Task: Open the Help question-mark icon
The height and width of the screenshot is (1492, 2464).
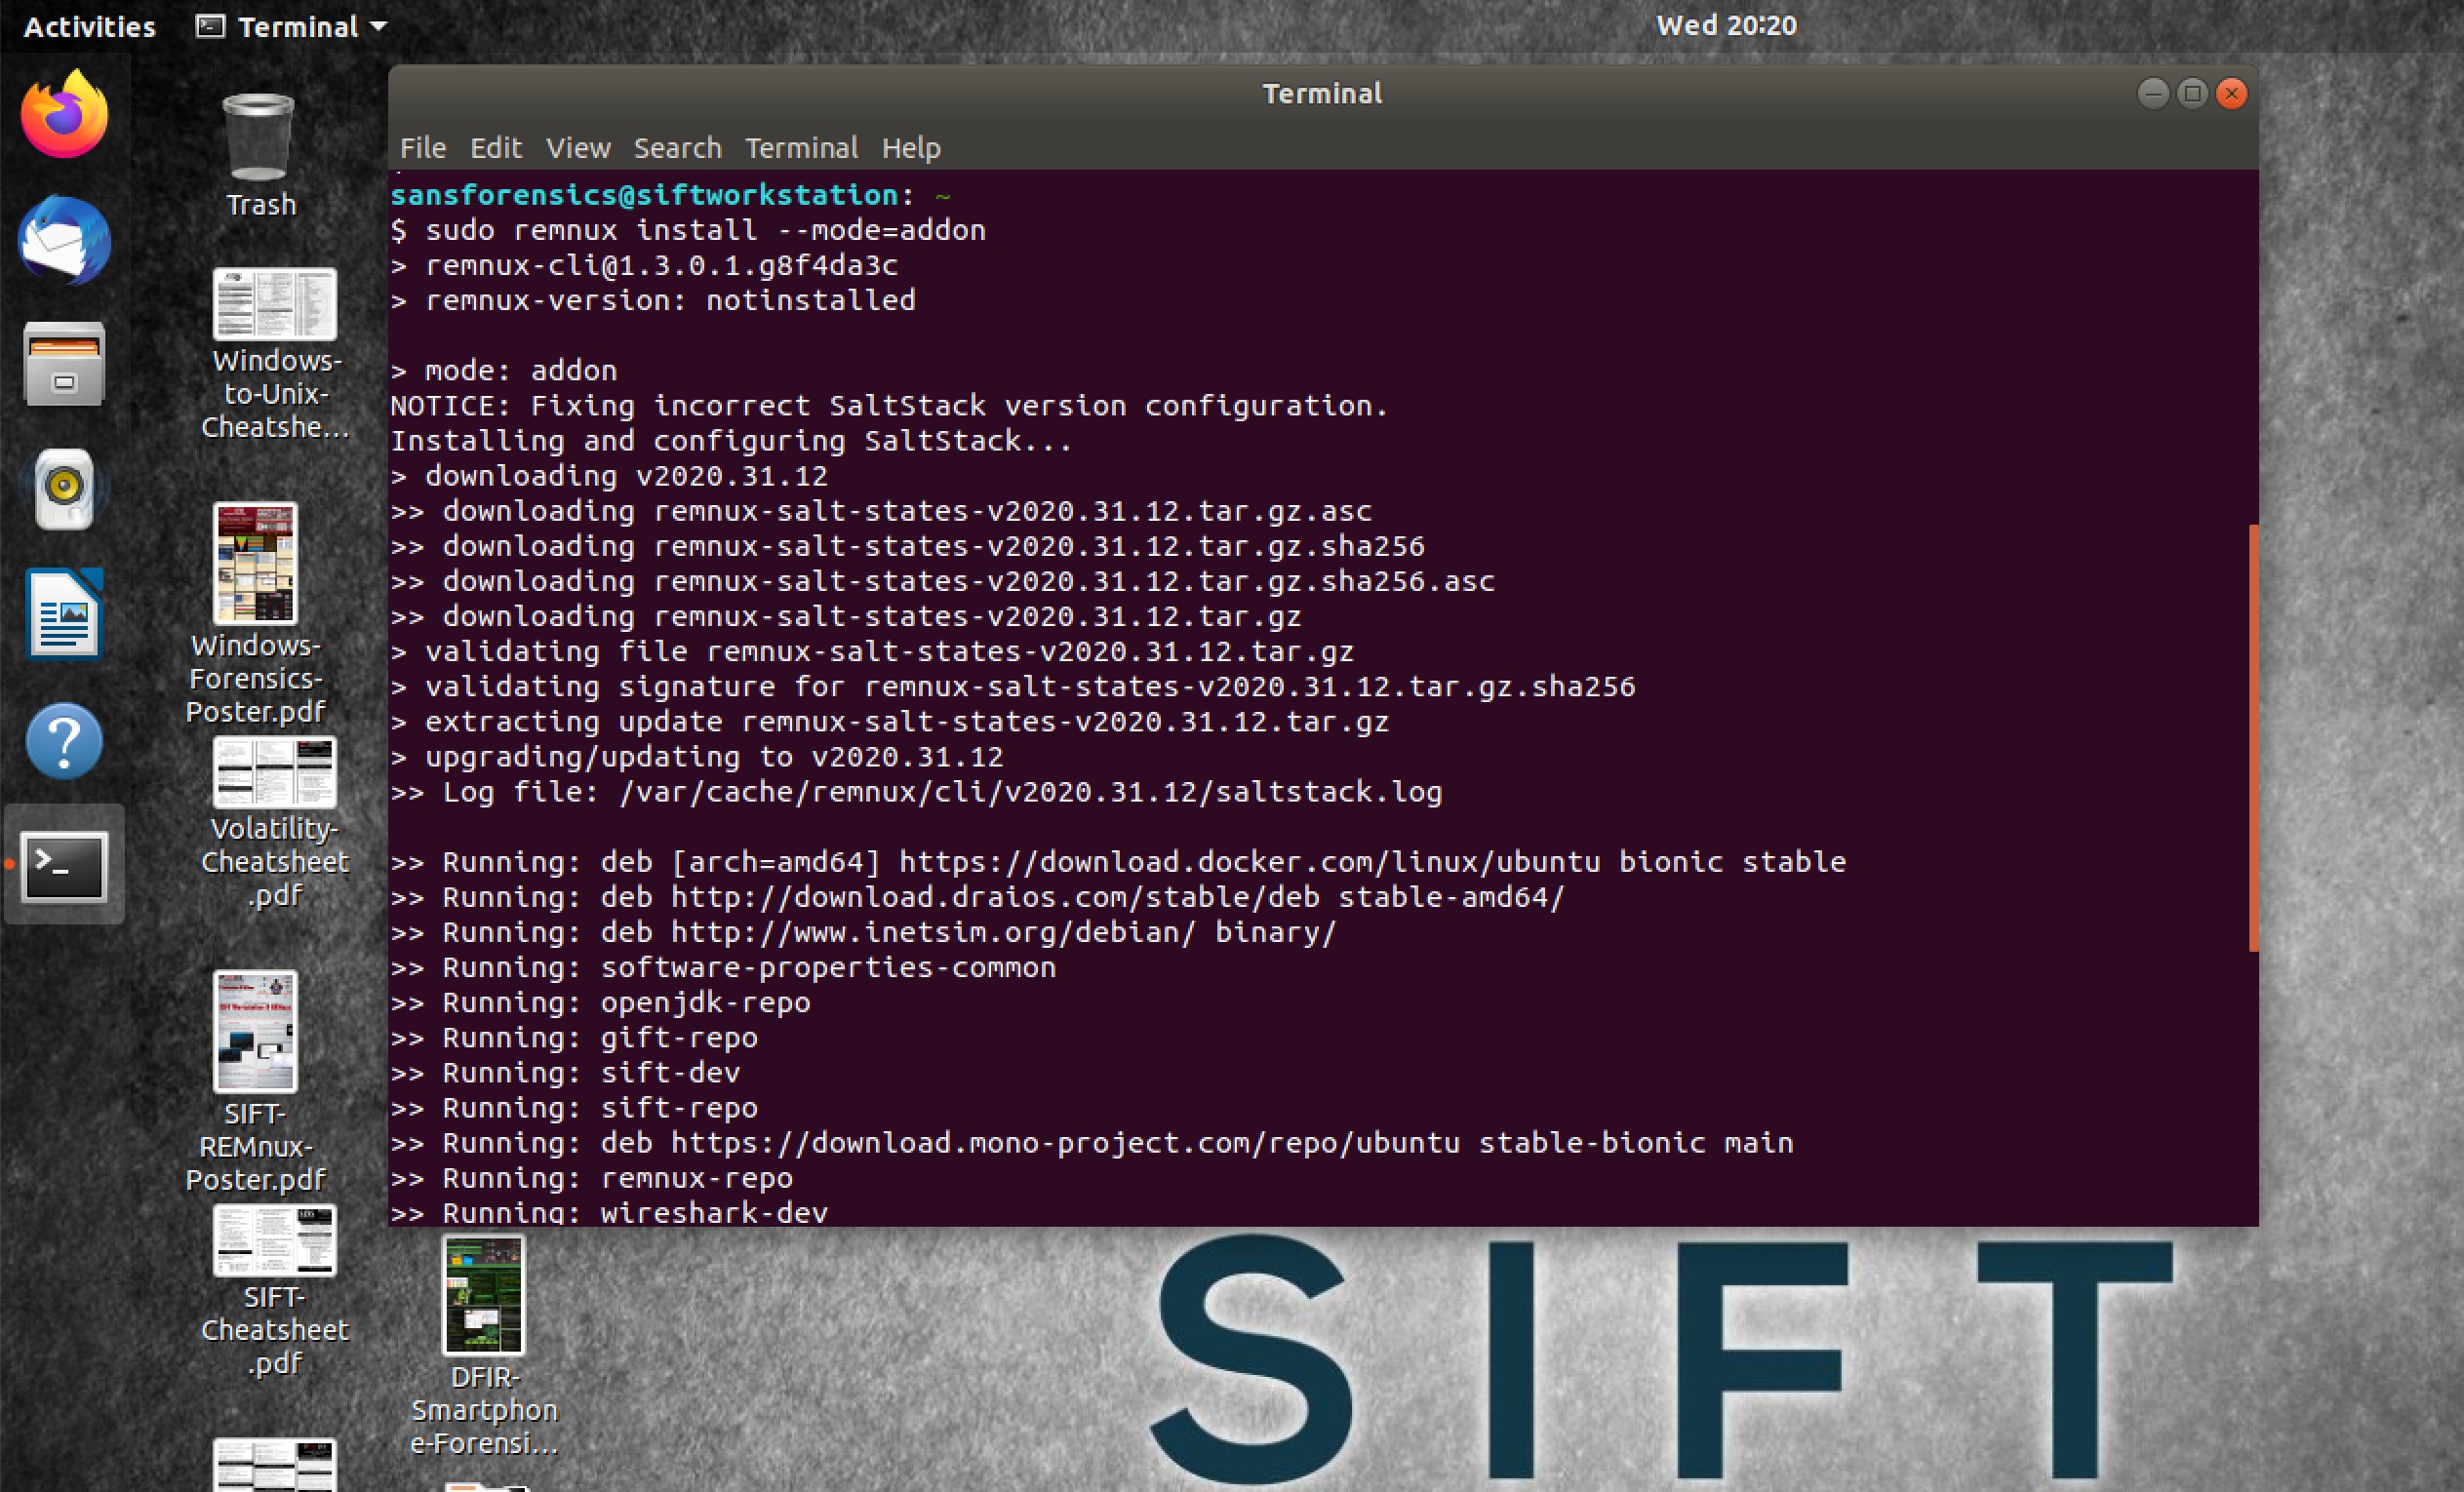Action: pos(64,741)
